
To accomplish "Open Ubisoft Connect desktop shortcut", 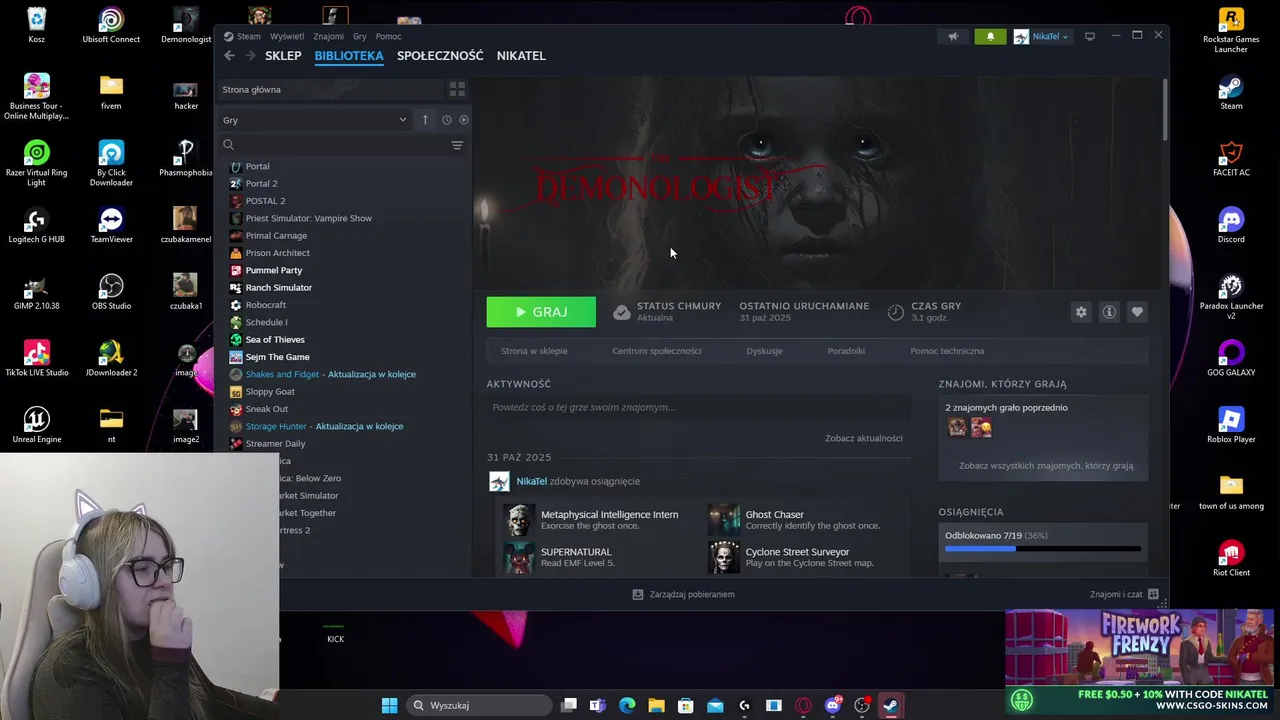I will [x=111, y=25].
